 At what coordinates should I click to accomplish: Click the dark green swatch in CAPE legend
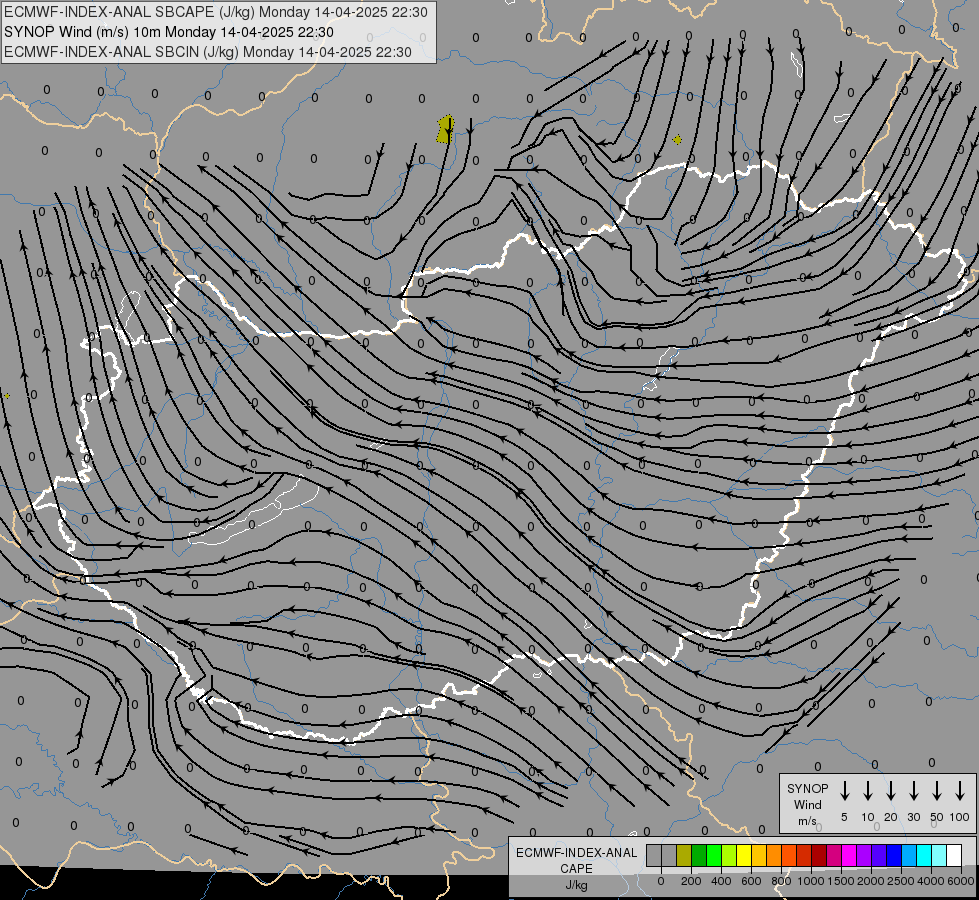click(x=699, y=855)
